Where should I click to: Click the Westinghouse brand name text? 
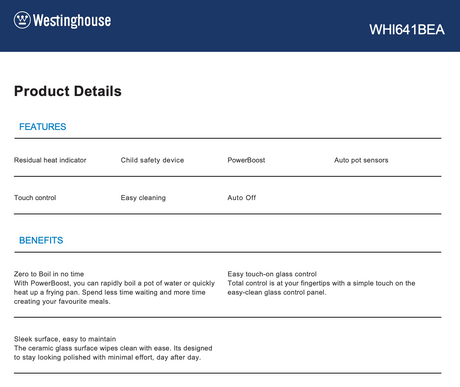[72, 21]
